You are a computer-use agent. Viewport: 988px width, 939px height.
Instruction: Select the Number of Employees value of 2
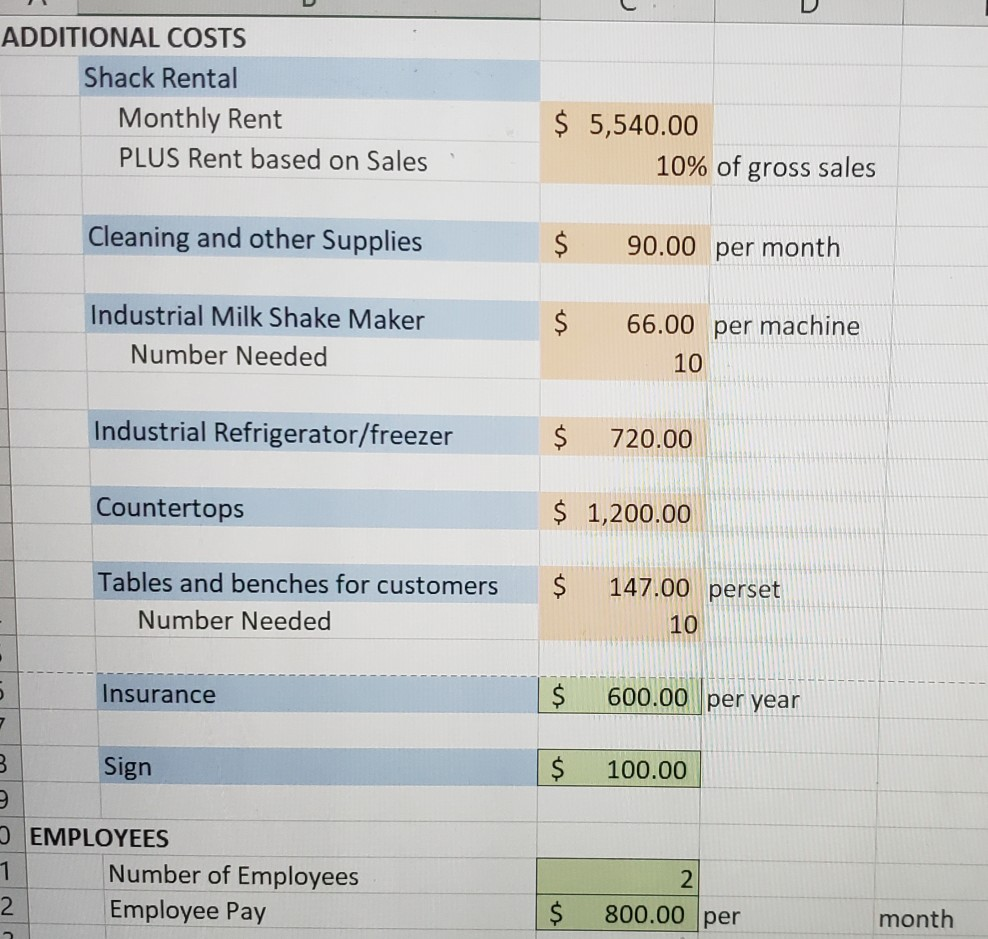coord(620,877)
